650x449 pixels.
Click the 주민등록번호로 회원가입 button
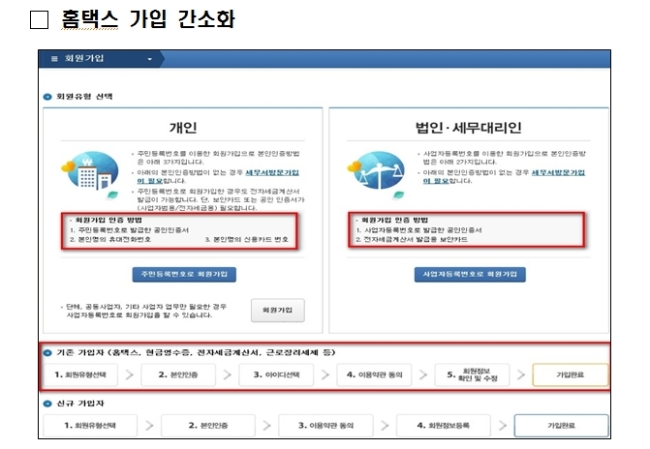pos(184,274)
